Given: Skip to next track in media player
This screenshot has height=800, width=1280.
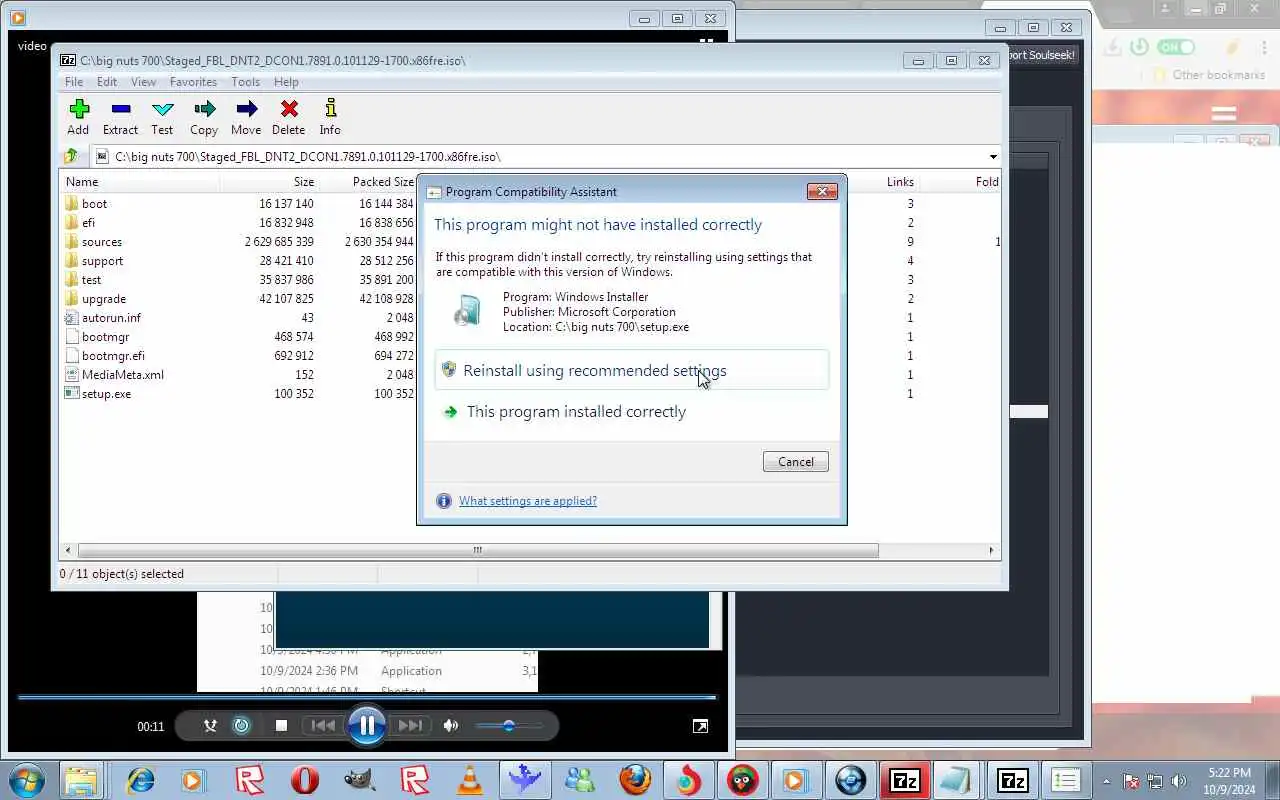Looking at the screenshot, I should [x=410, y=726].
